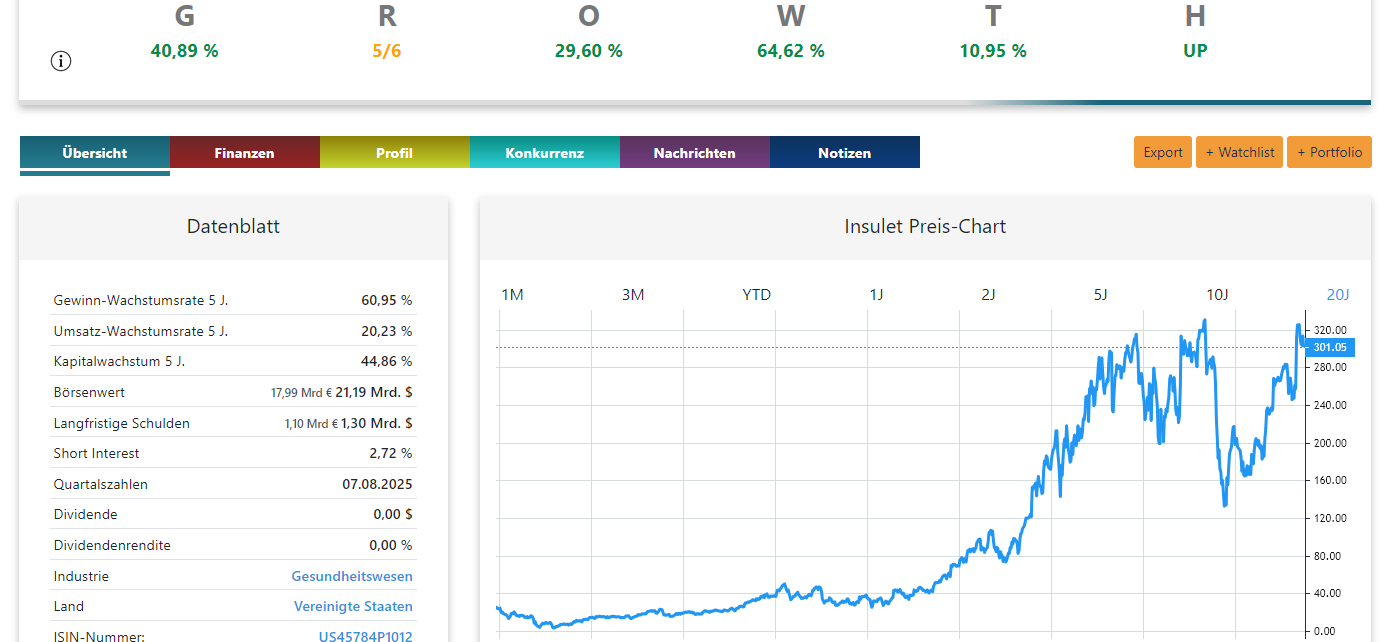Click the 301.05 current price label
The height and width of the screenshot is (642, 1387).
click(1329, 347)
